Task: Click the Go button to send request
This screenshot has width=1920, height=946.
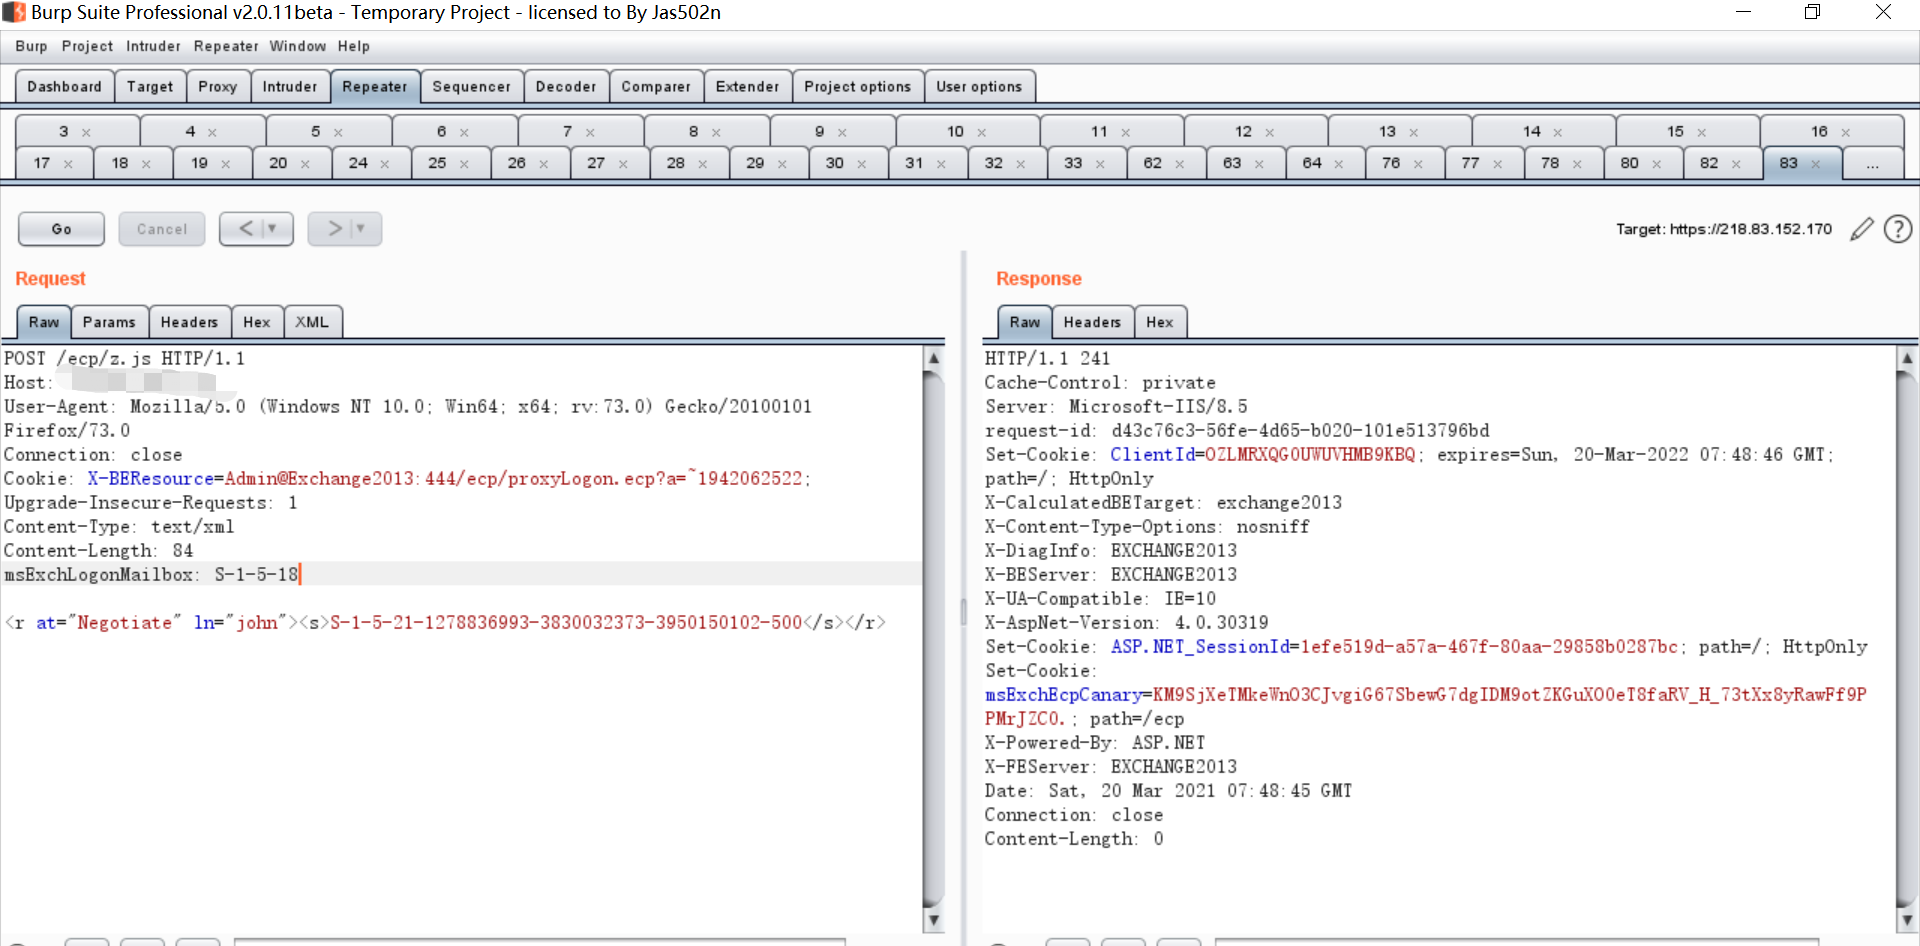Action: 61,229
